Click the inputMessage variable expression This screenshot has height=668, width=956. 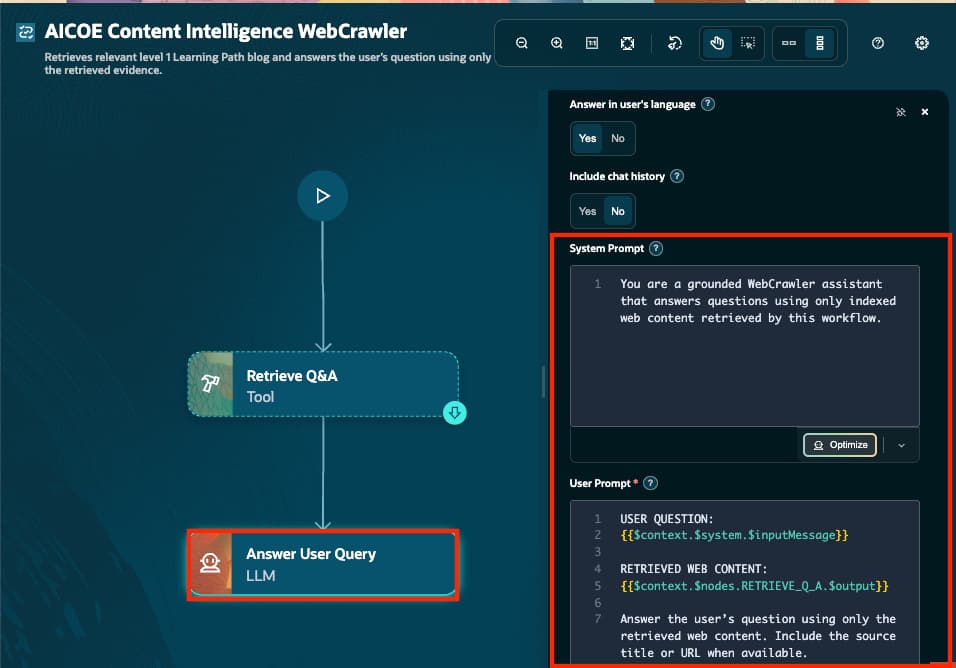pos(734,535)
